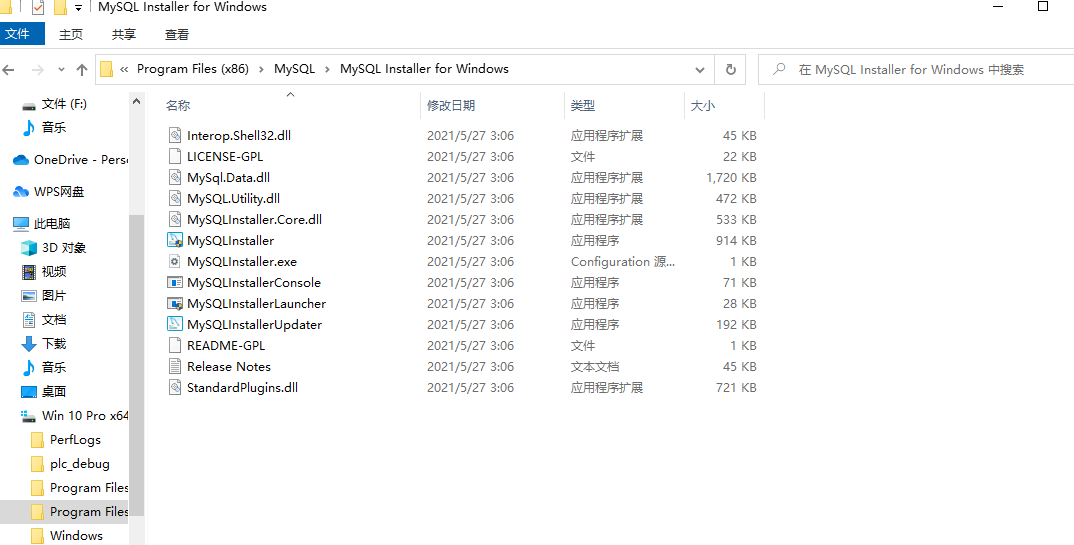Viewport: 1074px width, 545px height.
Task: Click the 桌面 desktop icon in sidebar
Action: tap(29, 392)
